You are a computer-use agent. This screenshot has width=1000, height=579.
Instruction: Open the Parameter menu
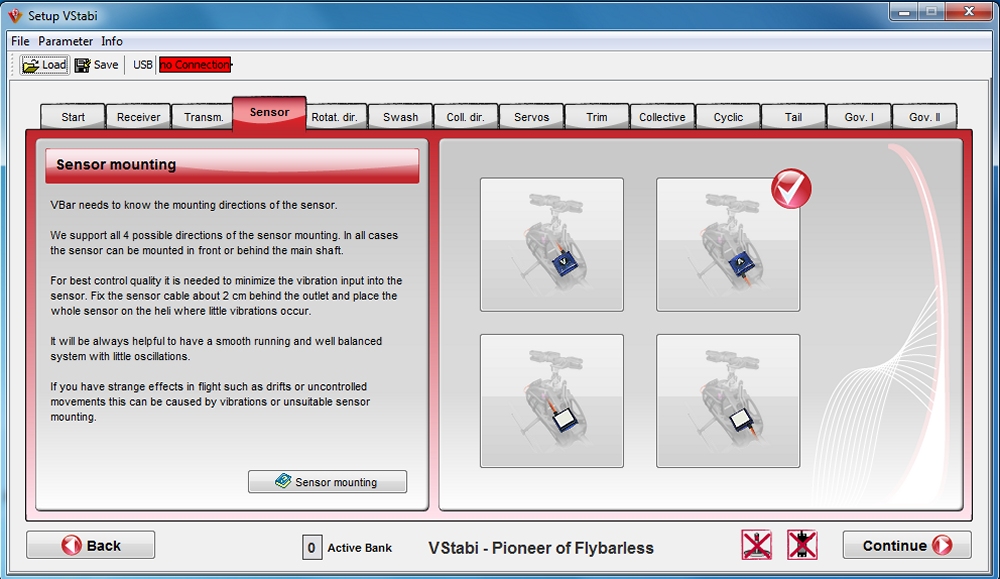coord(65,41)
